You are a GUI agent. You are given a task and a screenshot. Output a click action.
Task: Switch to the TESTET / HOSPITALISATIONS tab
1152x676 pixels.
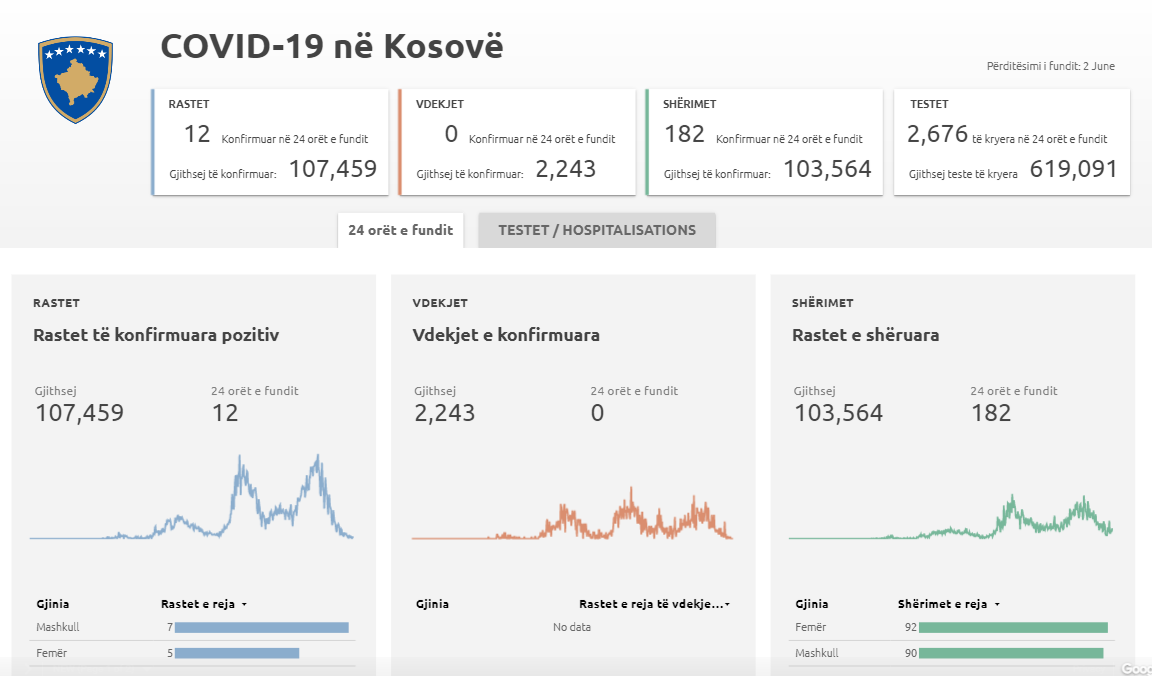coord(597,230)
